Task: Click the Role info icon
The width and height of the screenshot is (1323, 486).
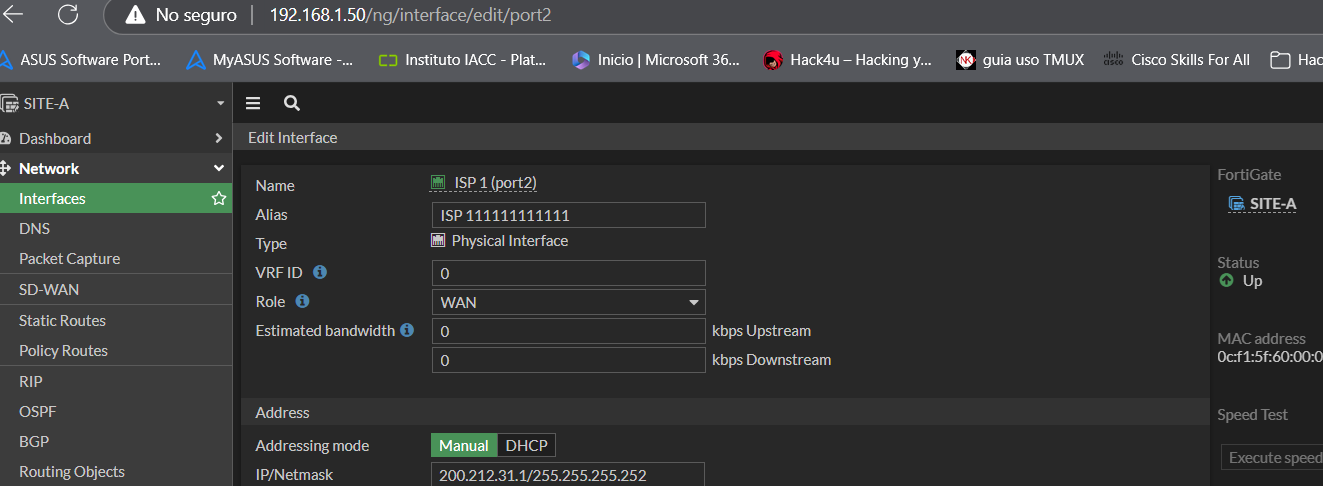Action: point(303,301)
